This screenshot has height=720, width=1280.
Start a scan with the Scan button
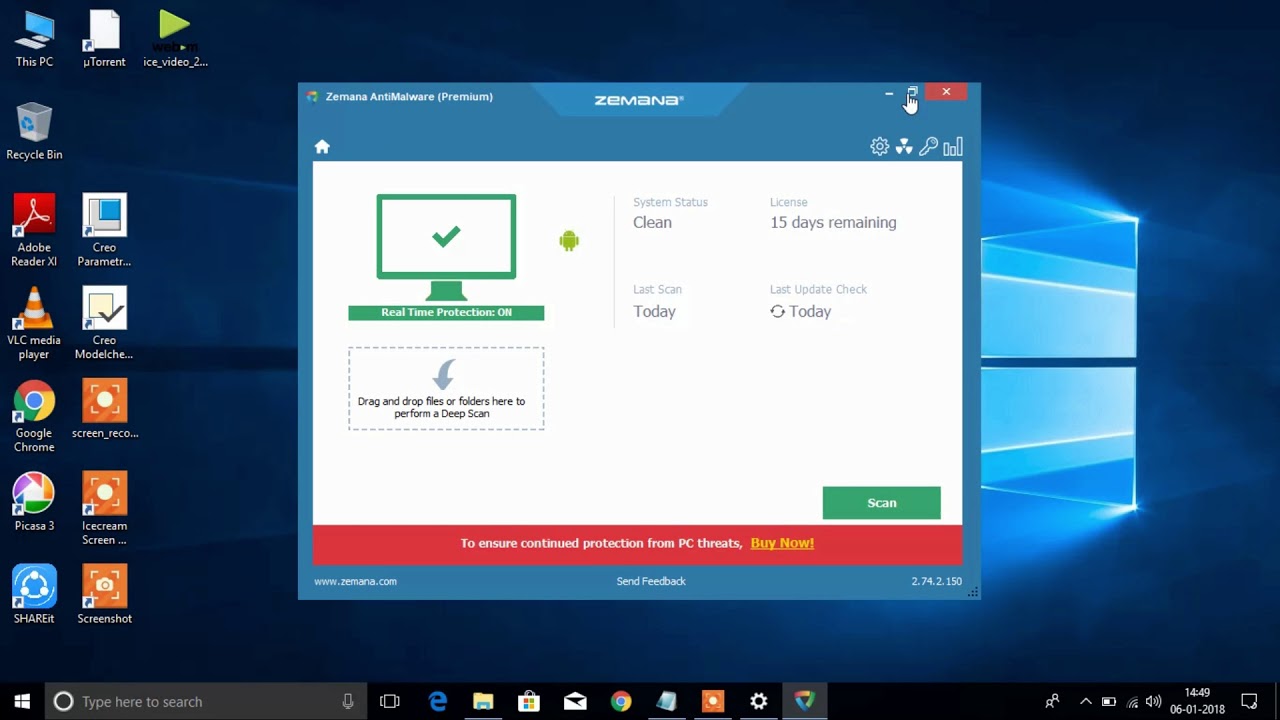[x=881, y=503]
